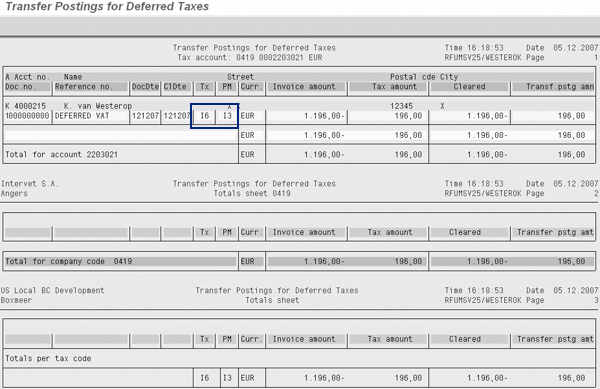Click the Transf.pstg amn column header
The image size is (600, 389).
tap(560, 87)
